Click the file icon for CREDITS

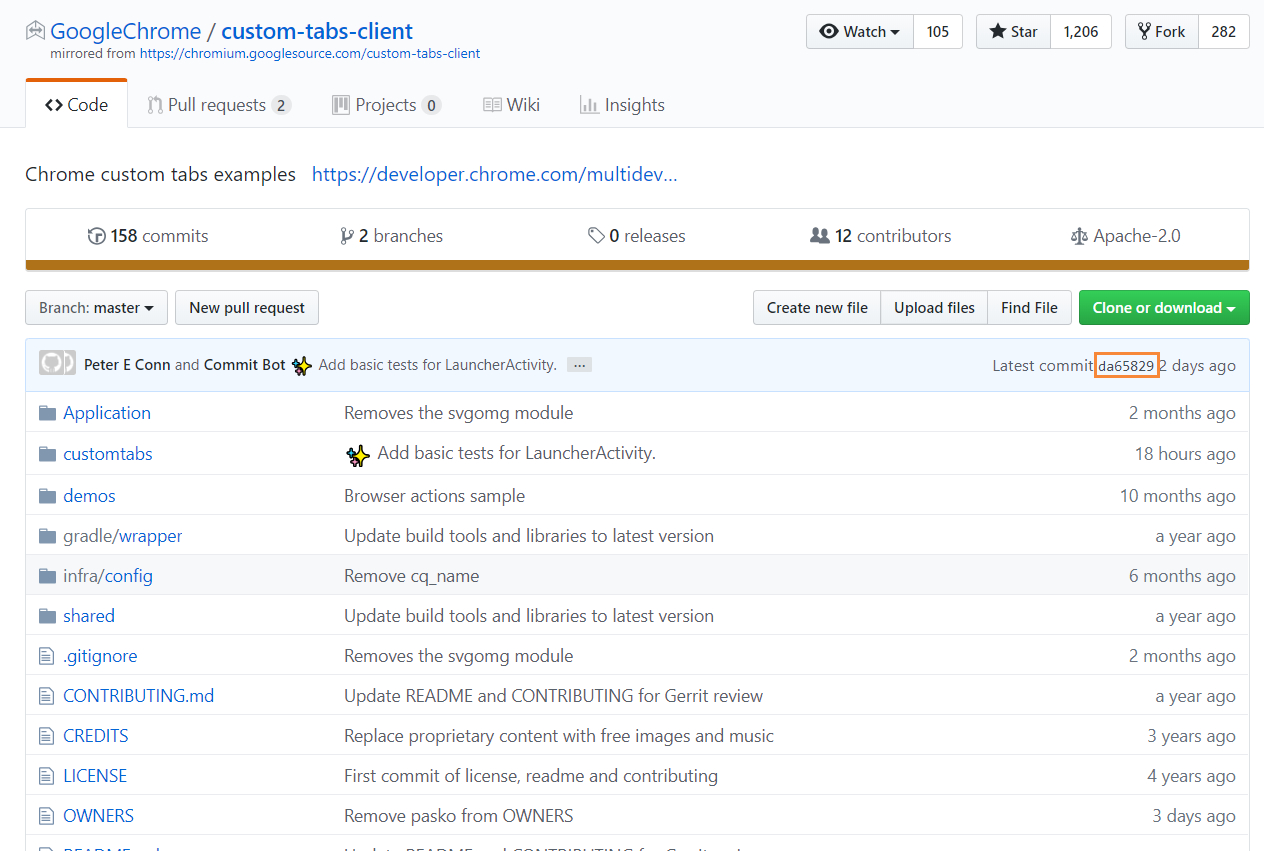(x=46, y=736)
